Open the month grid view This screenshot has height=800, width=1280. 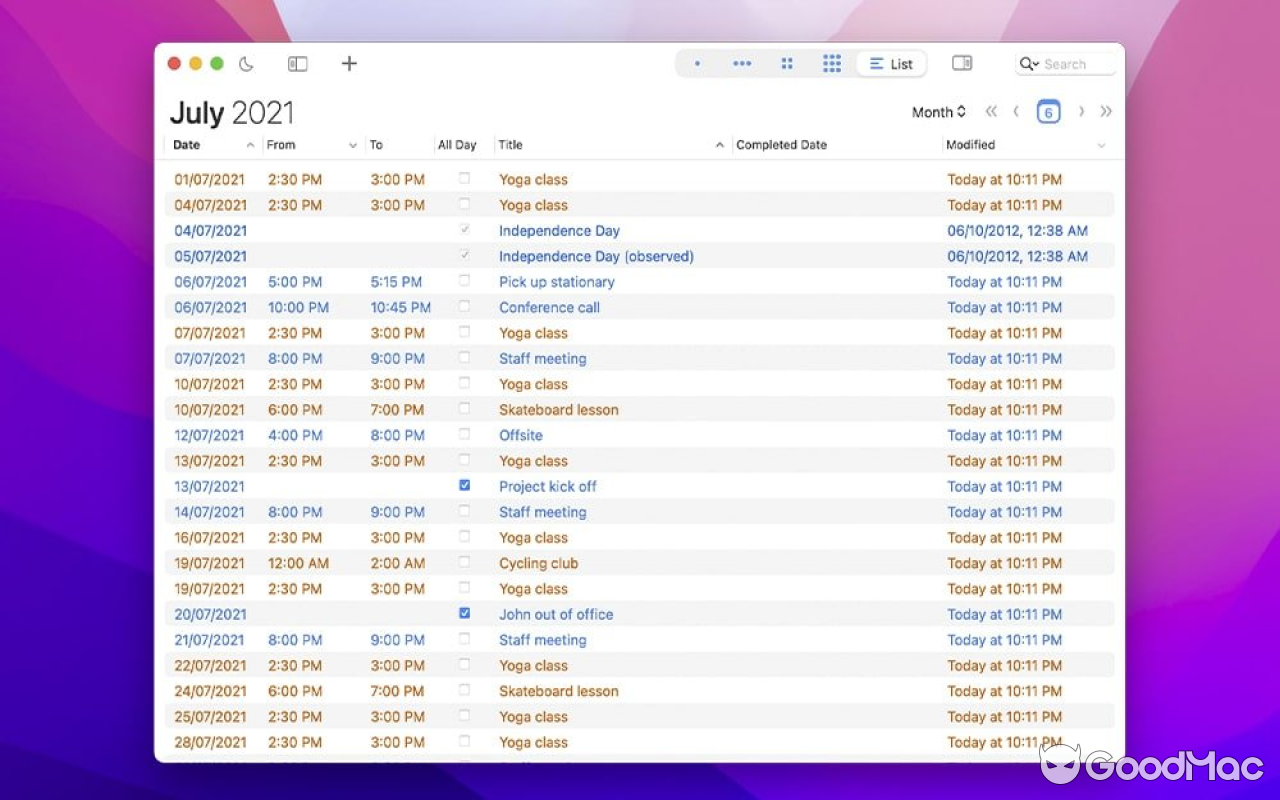[x=787, y=63]
